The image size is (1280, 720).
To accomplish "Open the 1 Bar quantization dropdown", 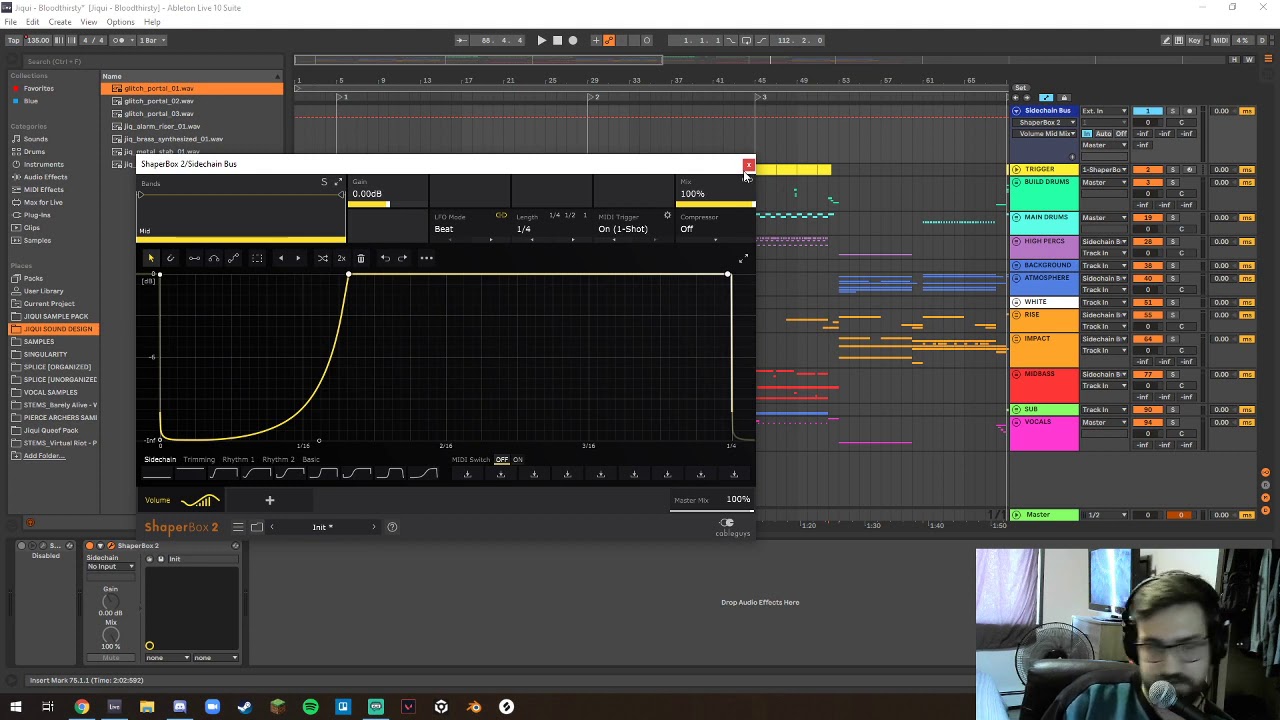I will (x=153, y=40).
